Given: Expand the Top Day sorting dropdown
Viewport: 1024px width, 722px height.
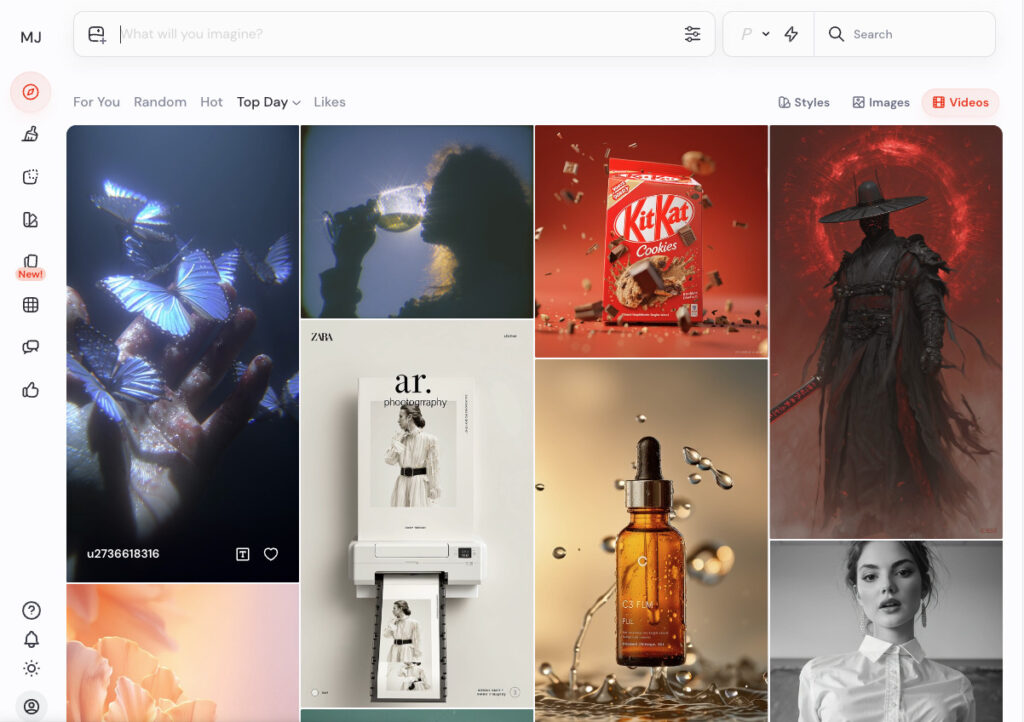Looking at the screenshot, I should [268, 102].
